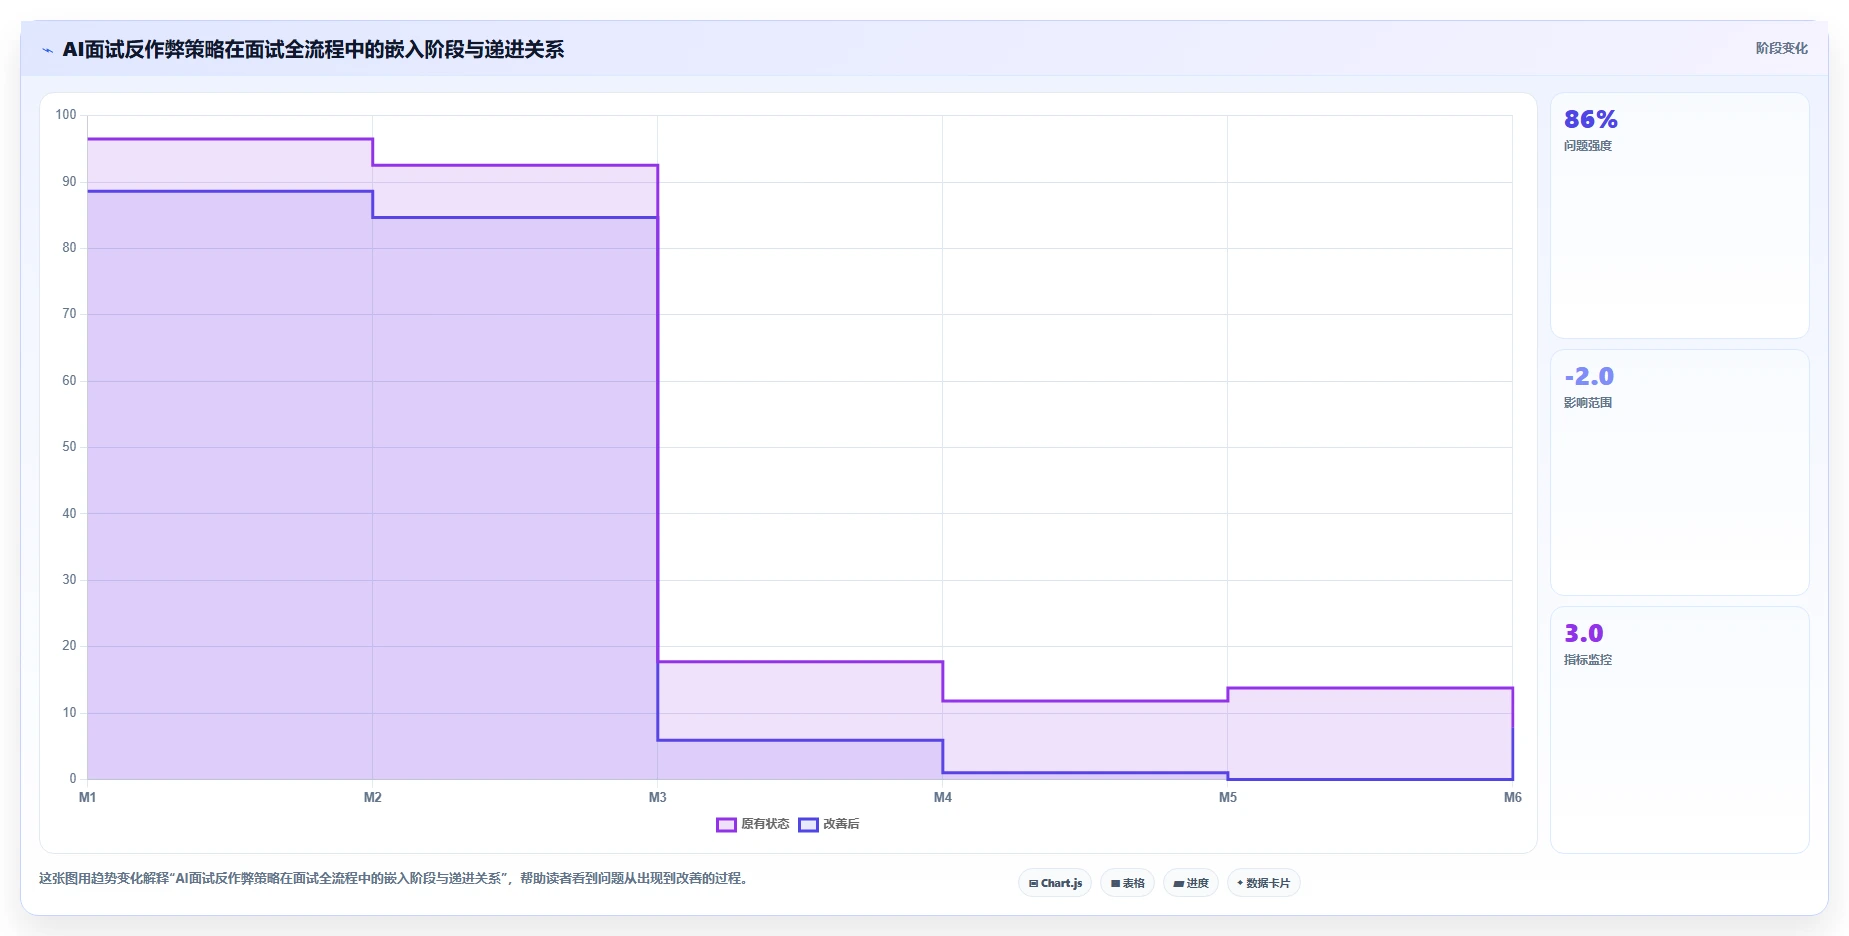1849x936 pixels.
Task: Click the chart title text
Action: [x=313, y=49]
